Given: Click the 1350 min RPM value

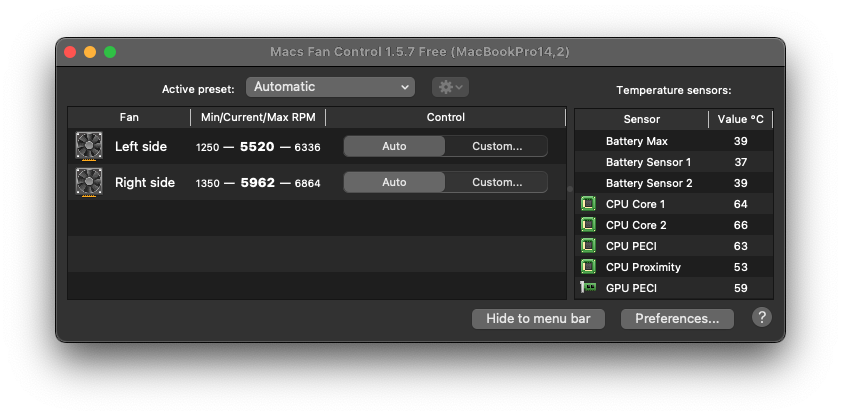Looking at the screenshot, I should point(207,183).
